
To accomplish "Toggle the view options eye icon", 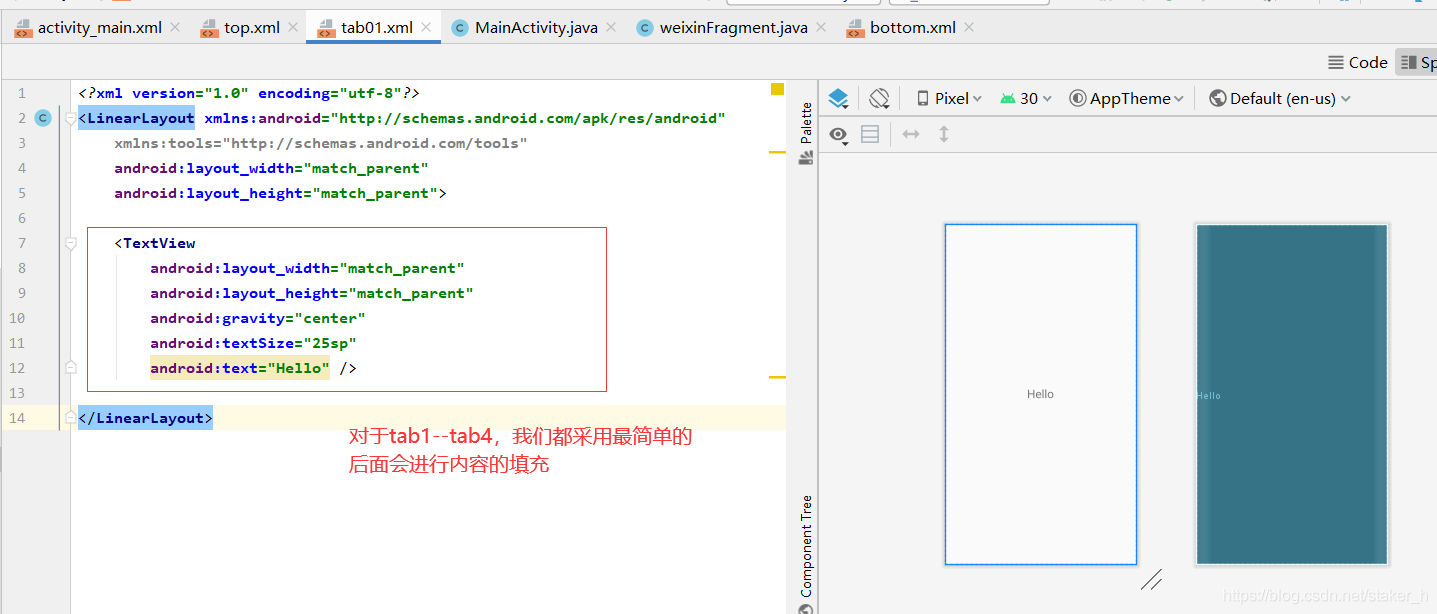I will point(839,134).
